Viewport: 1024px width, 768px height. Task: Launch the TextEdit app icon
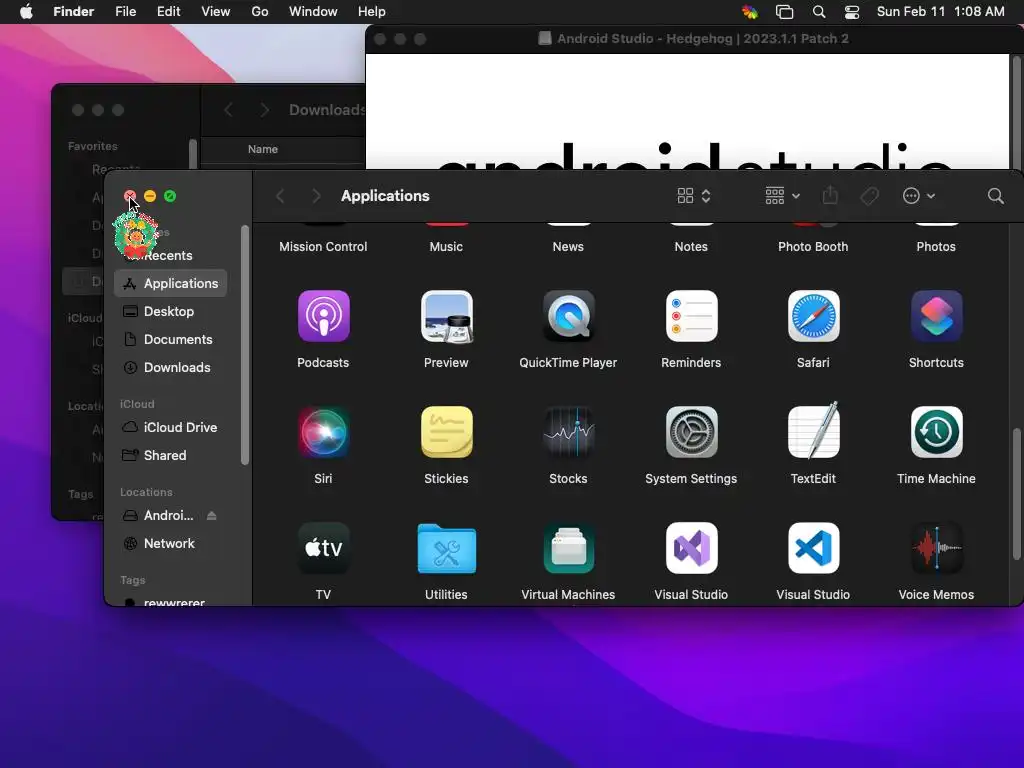[814, 431]
